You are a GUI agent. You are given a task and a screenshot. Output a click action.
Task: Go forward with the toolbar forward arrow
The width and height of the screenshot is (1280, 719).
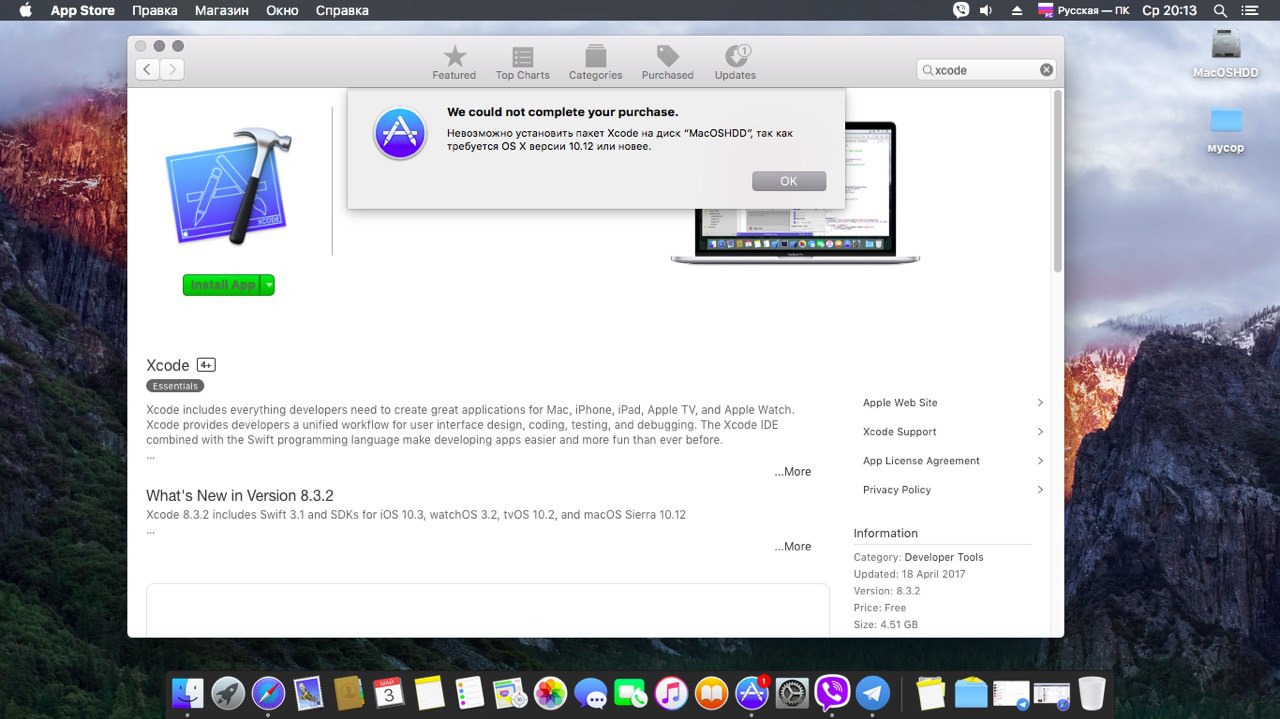pyautogui.click(x=172, y=69)
